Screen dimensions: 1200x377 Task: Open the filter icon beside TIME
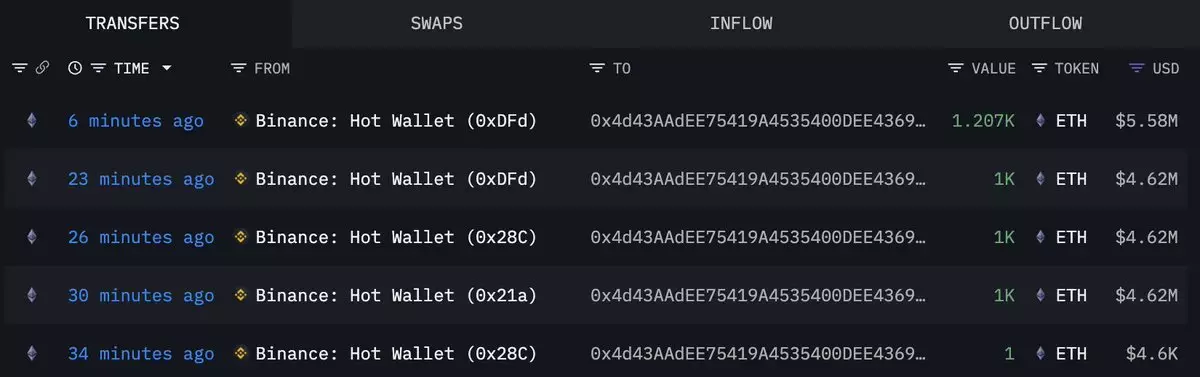(98, 68)
